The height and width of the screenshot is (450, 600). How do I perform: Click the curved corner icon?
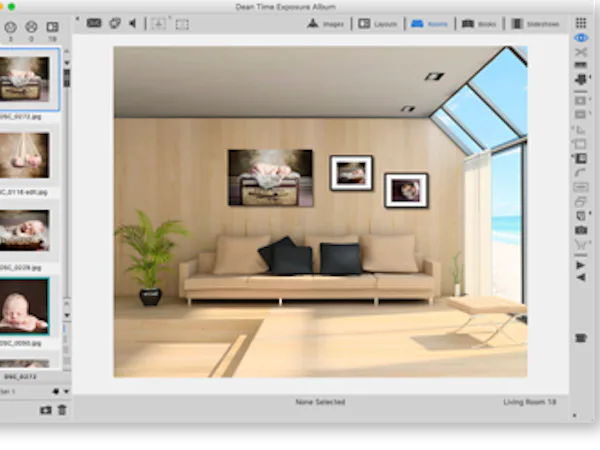pyautogui.click(x=580, y=173)
